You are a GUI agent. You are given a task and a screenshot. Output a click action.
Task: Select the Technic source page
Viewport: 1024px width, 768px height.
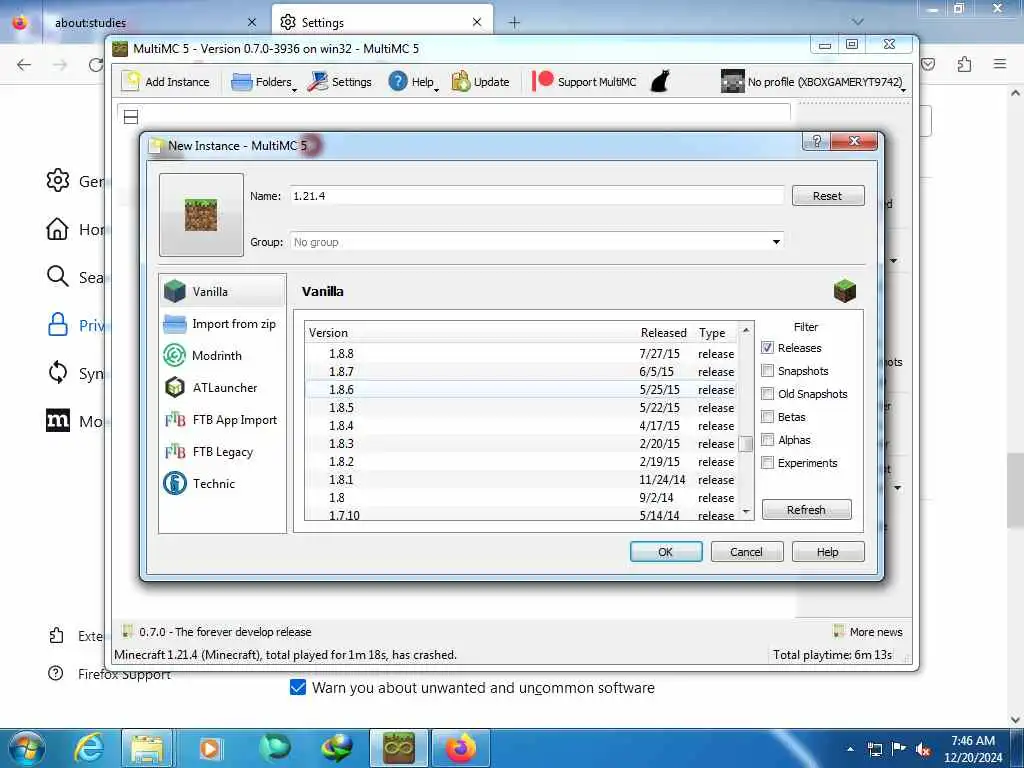[222, 483]
